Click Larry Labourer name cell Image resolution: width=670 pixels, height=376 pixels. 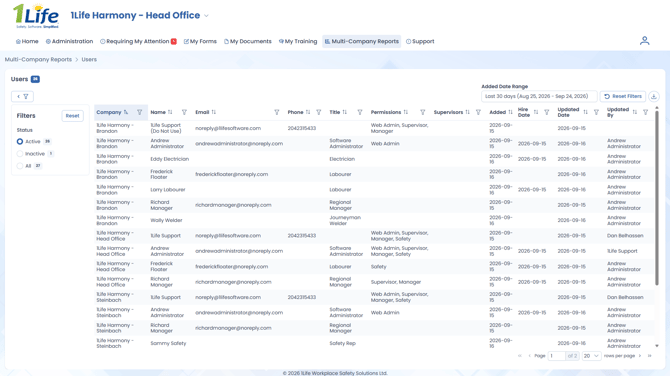168,190
